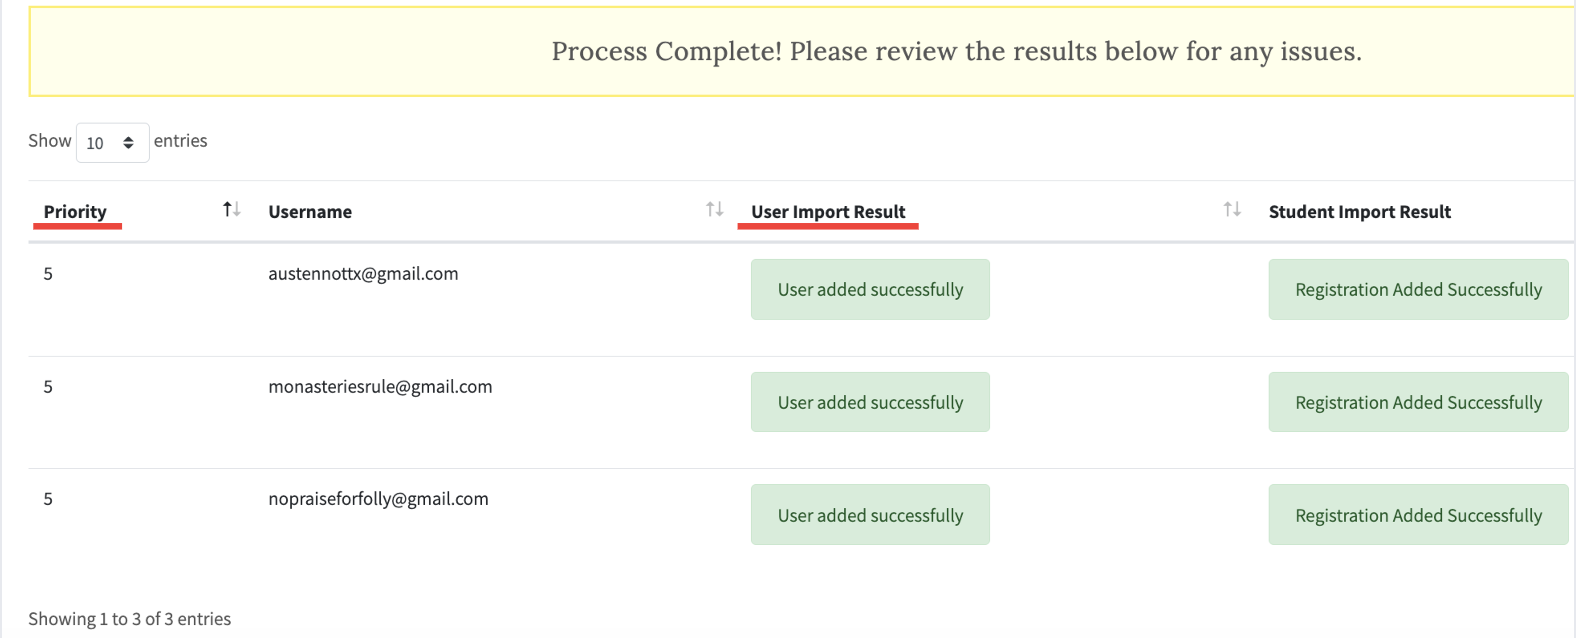The image size is (1576, 638).
Task: Click the Username column sort arrows icon
Action: (x=714, y=209)
